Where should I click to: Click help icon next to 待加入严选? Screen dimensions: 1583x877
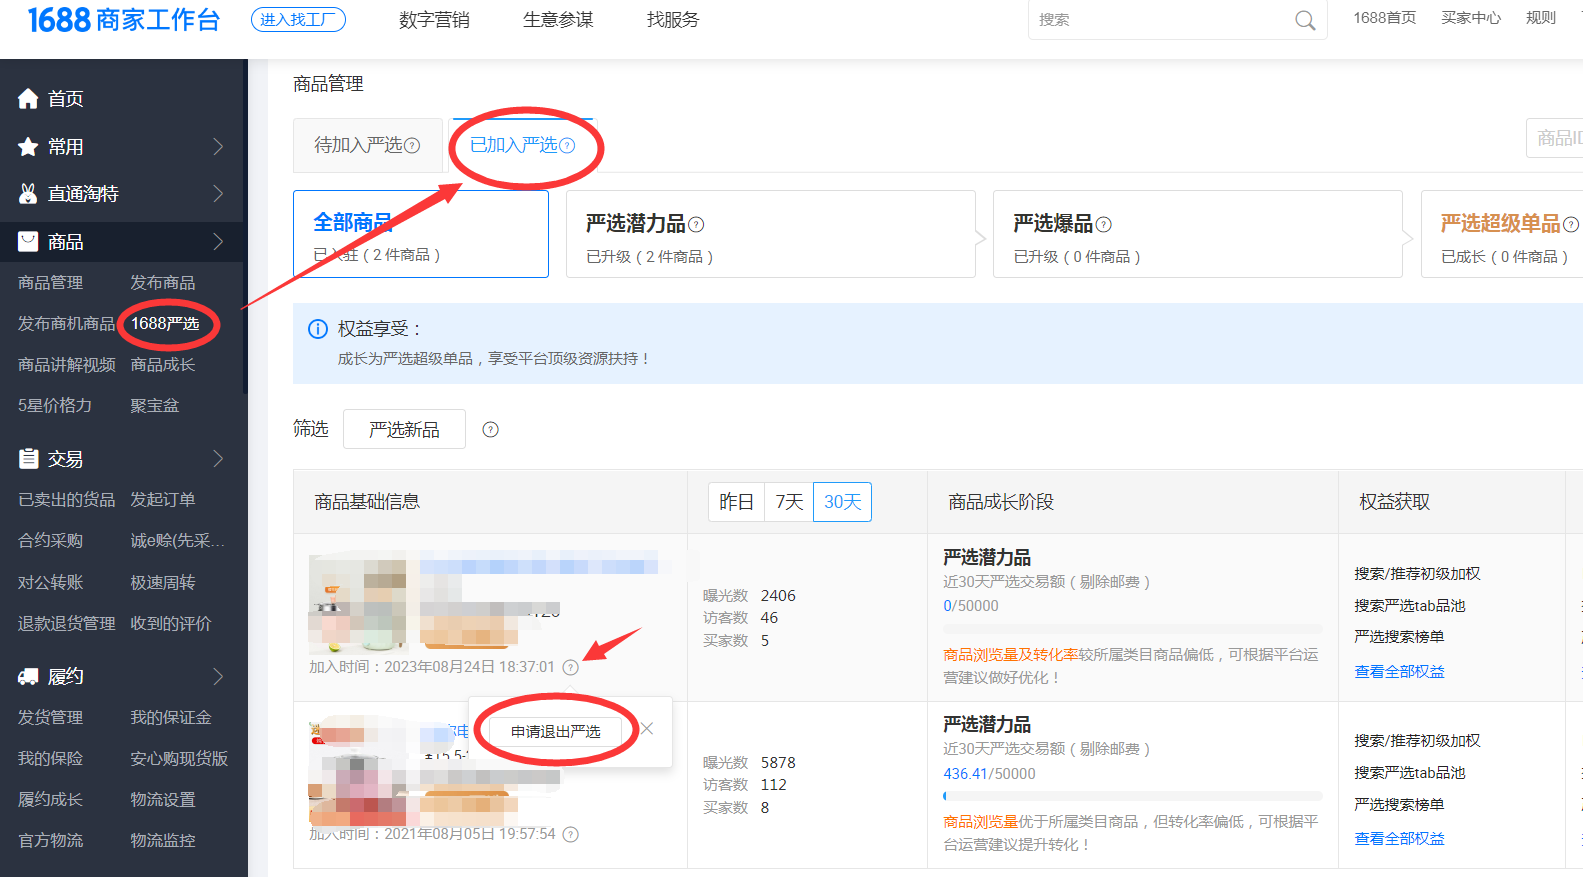point(412,146)
